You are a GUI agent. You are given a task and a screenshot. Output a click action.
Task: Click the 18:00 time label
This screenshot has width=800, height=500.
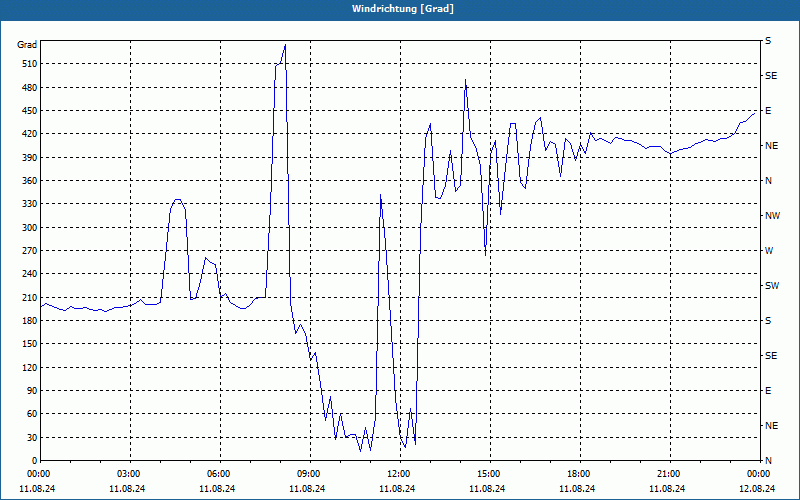pos(578,473)
